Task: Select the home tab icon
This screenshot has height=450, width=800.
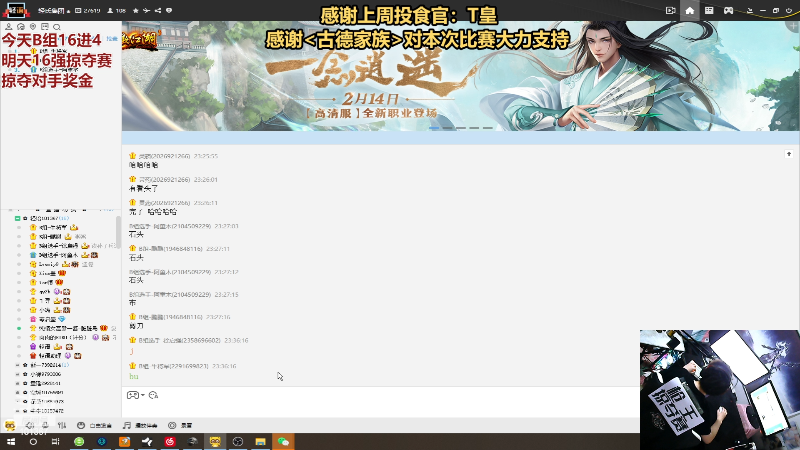Action: 690,10
